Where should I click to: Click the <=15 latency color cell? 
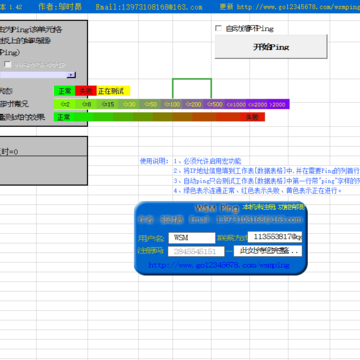click(x=107, y=104)
